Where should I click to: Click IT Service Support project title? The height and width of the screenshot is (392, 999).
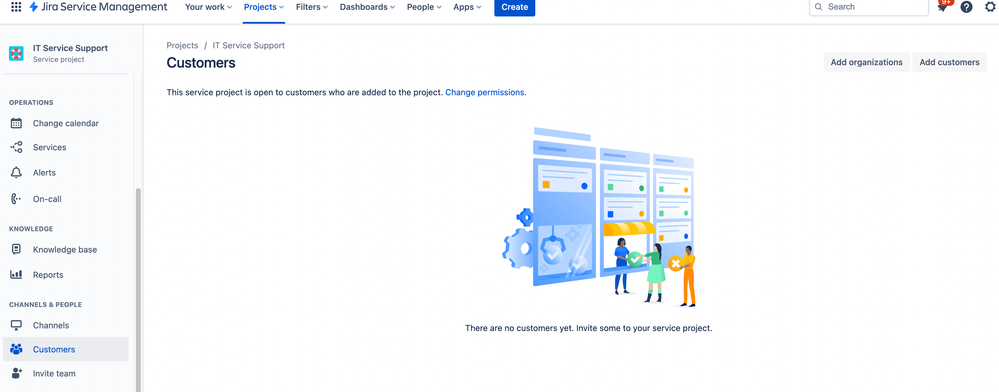click(70, 48)
